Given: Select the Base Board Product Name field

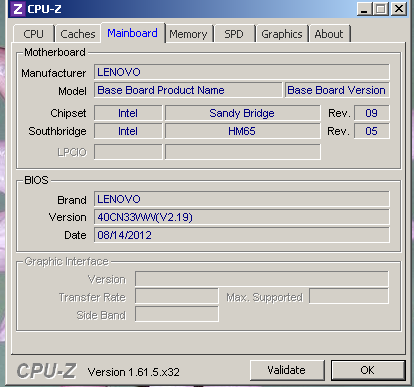Looking at the screenshot, I should pos(188,90).
